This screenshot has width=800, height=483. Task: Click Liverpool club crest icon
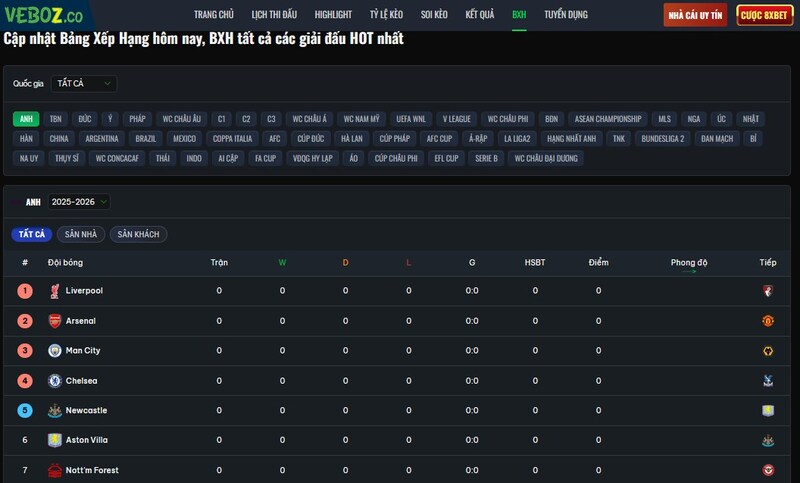click(55, 291)
